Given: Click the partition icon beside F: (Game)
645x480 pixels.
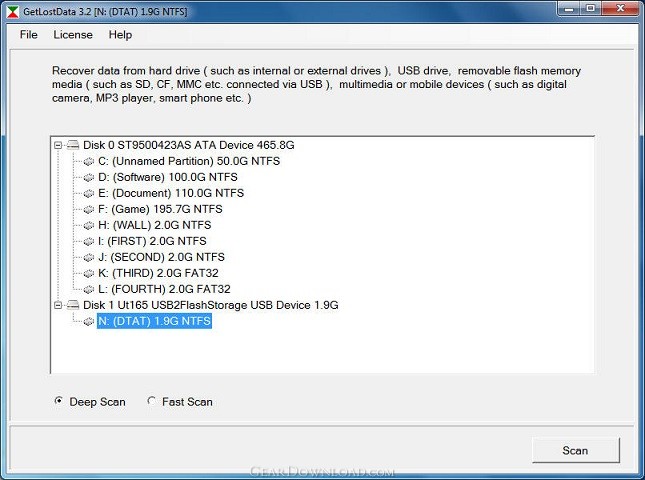Looking at the screenshot, I should [x=88, y=209].
